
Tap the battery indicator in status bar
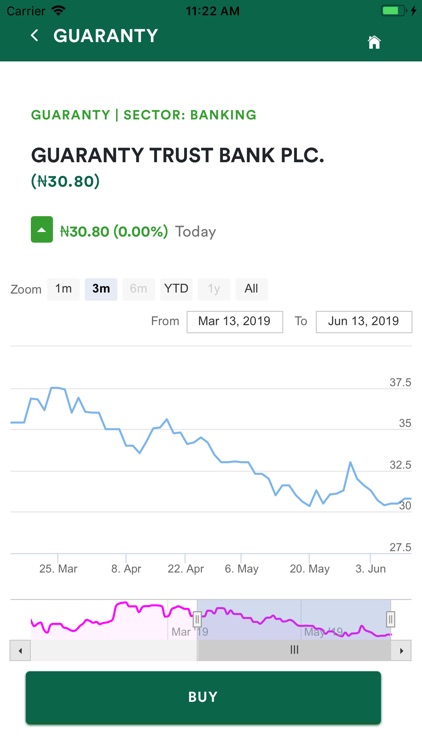[393, 10]
